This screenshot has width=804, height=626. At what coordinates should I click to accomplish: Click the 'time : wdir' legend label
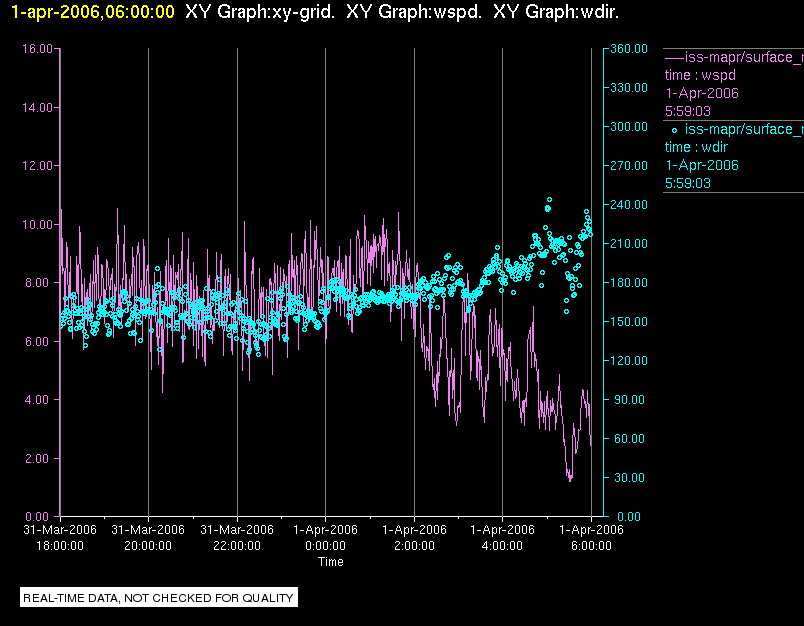coord(696,147)
